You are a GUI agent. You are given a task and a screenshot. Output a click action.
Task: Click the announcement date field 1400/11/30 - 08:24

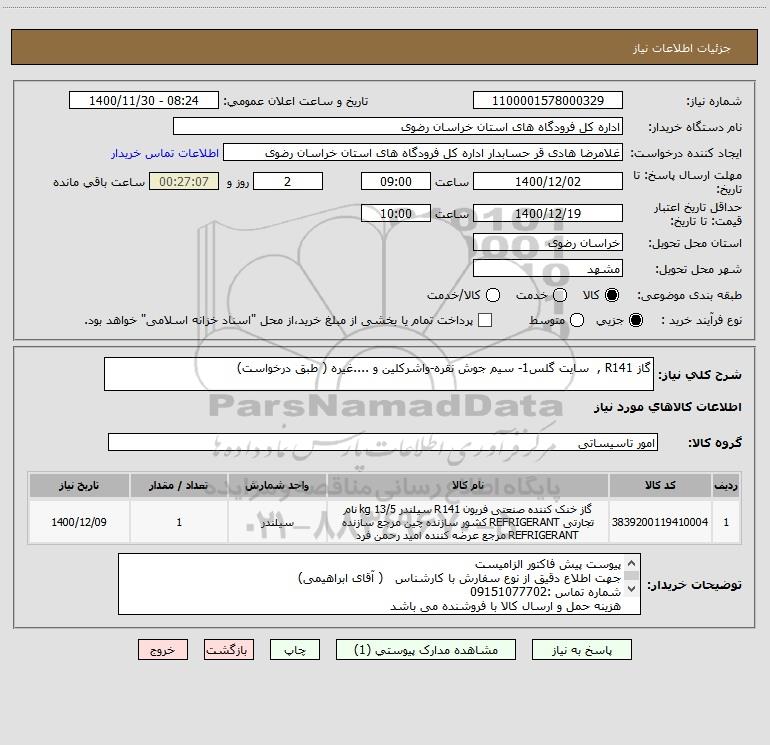(x=144, y=100)
